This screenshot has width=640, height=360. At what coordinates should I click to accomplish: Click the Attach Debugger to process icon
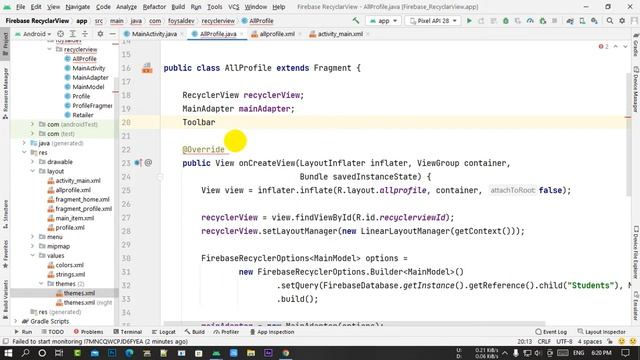(x=542, y=20)
